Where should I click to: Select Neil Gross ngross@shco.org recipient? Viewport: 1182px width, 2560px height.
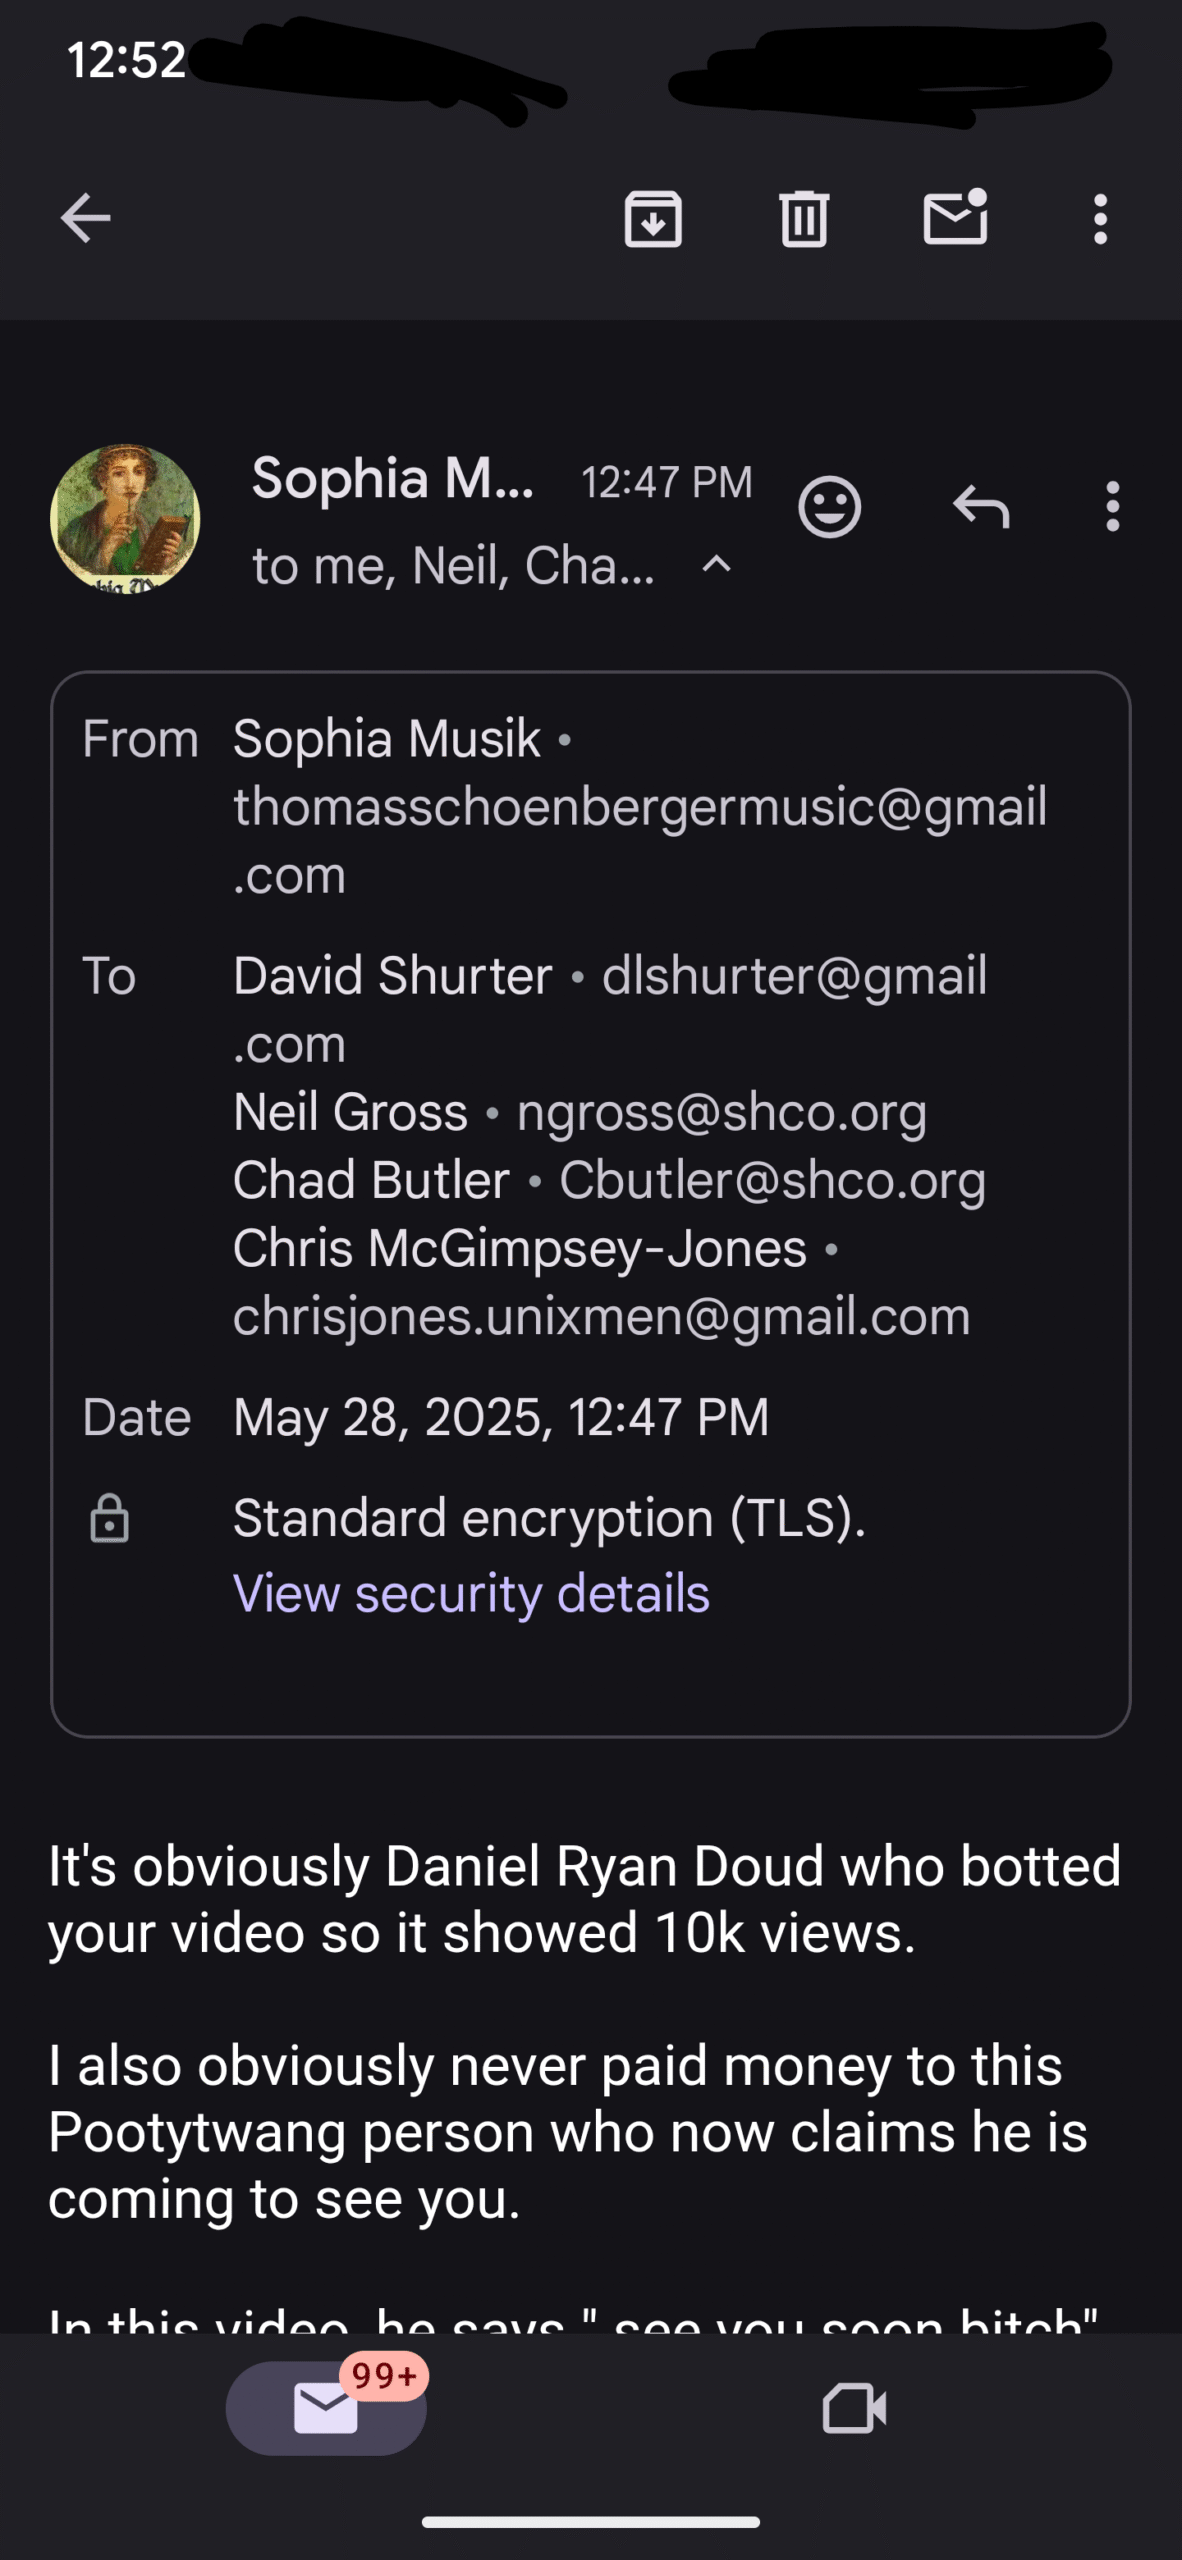coord(580,1112)
